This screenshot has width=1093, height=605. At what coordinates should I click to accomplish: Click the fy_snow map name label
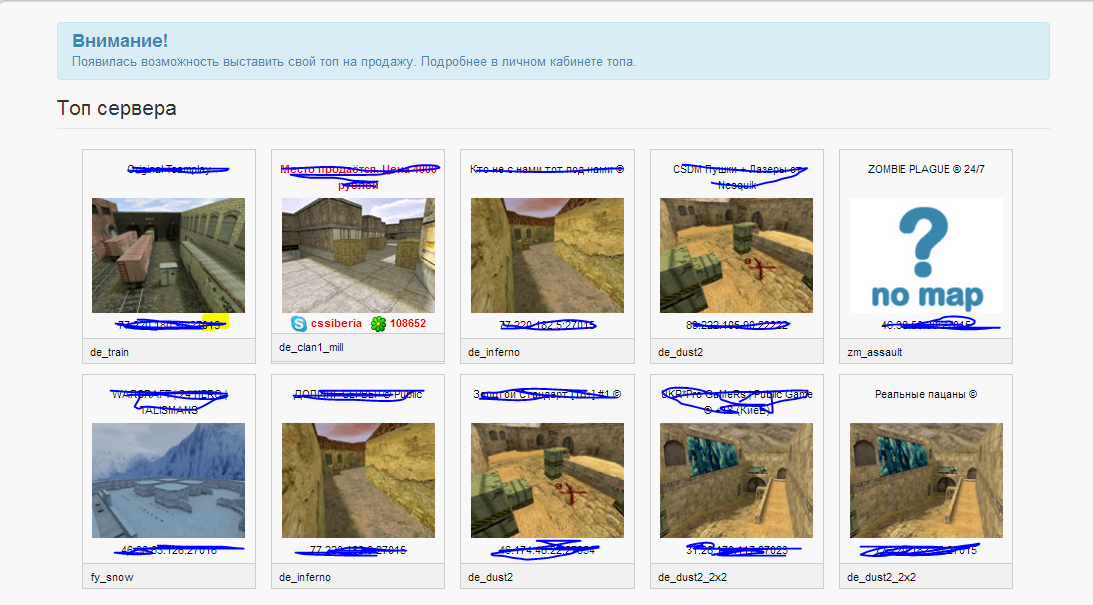click(112, 577)
